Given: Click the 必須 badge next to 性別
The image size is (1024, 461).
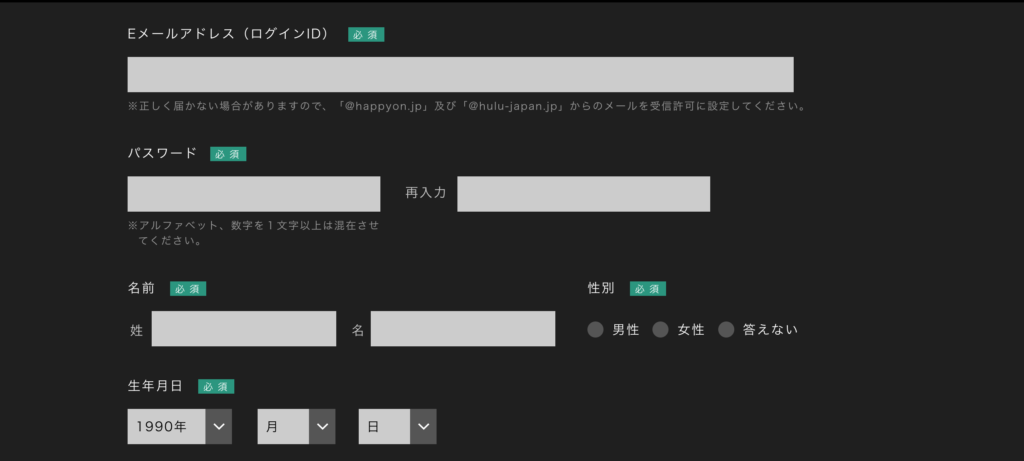Looking at the screenshot, I should 648,289.
